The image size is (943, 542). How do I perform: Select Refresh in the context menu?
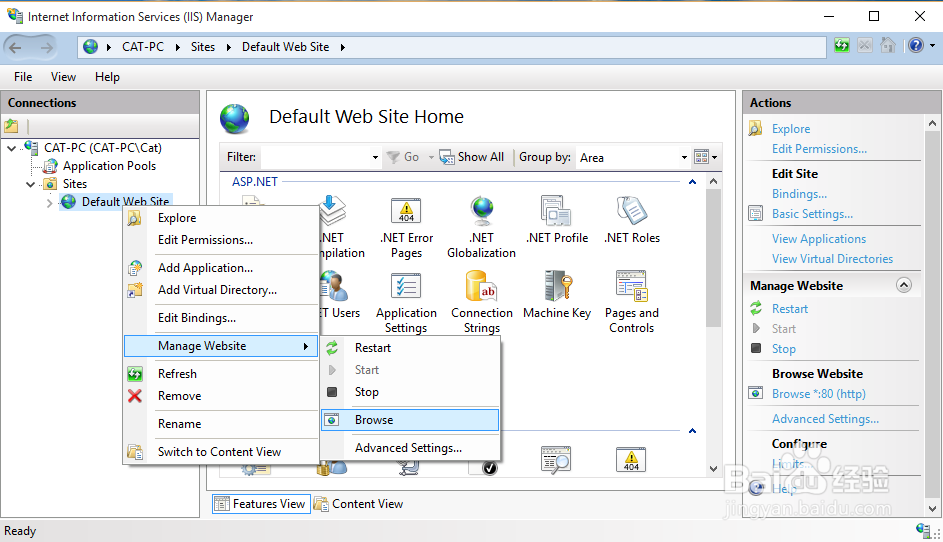[221, 374]
